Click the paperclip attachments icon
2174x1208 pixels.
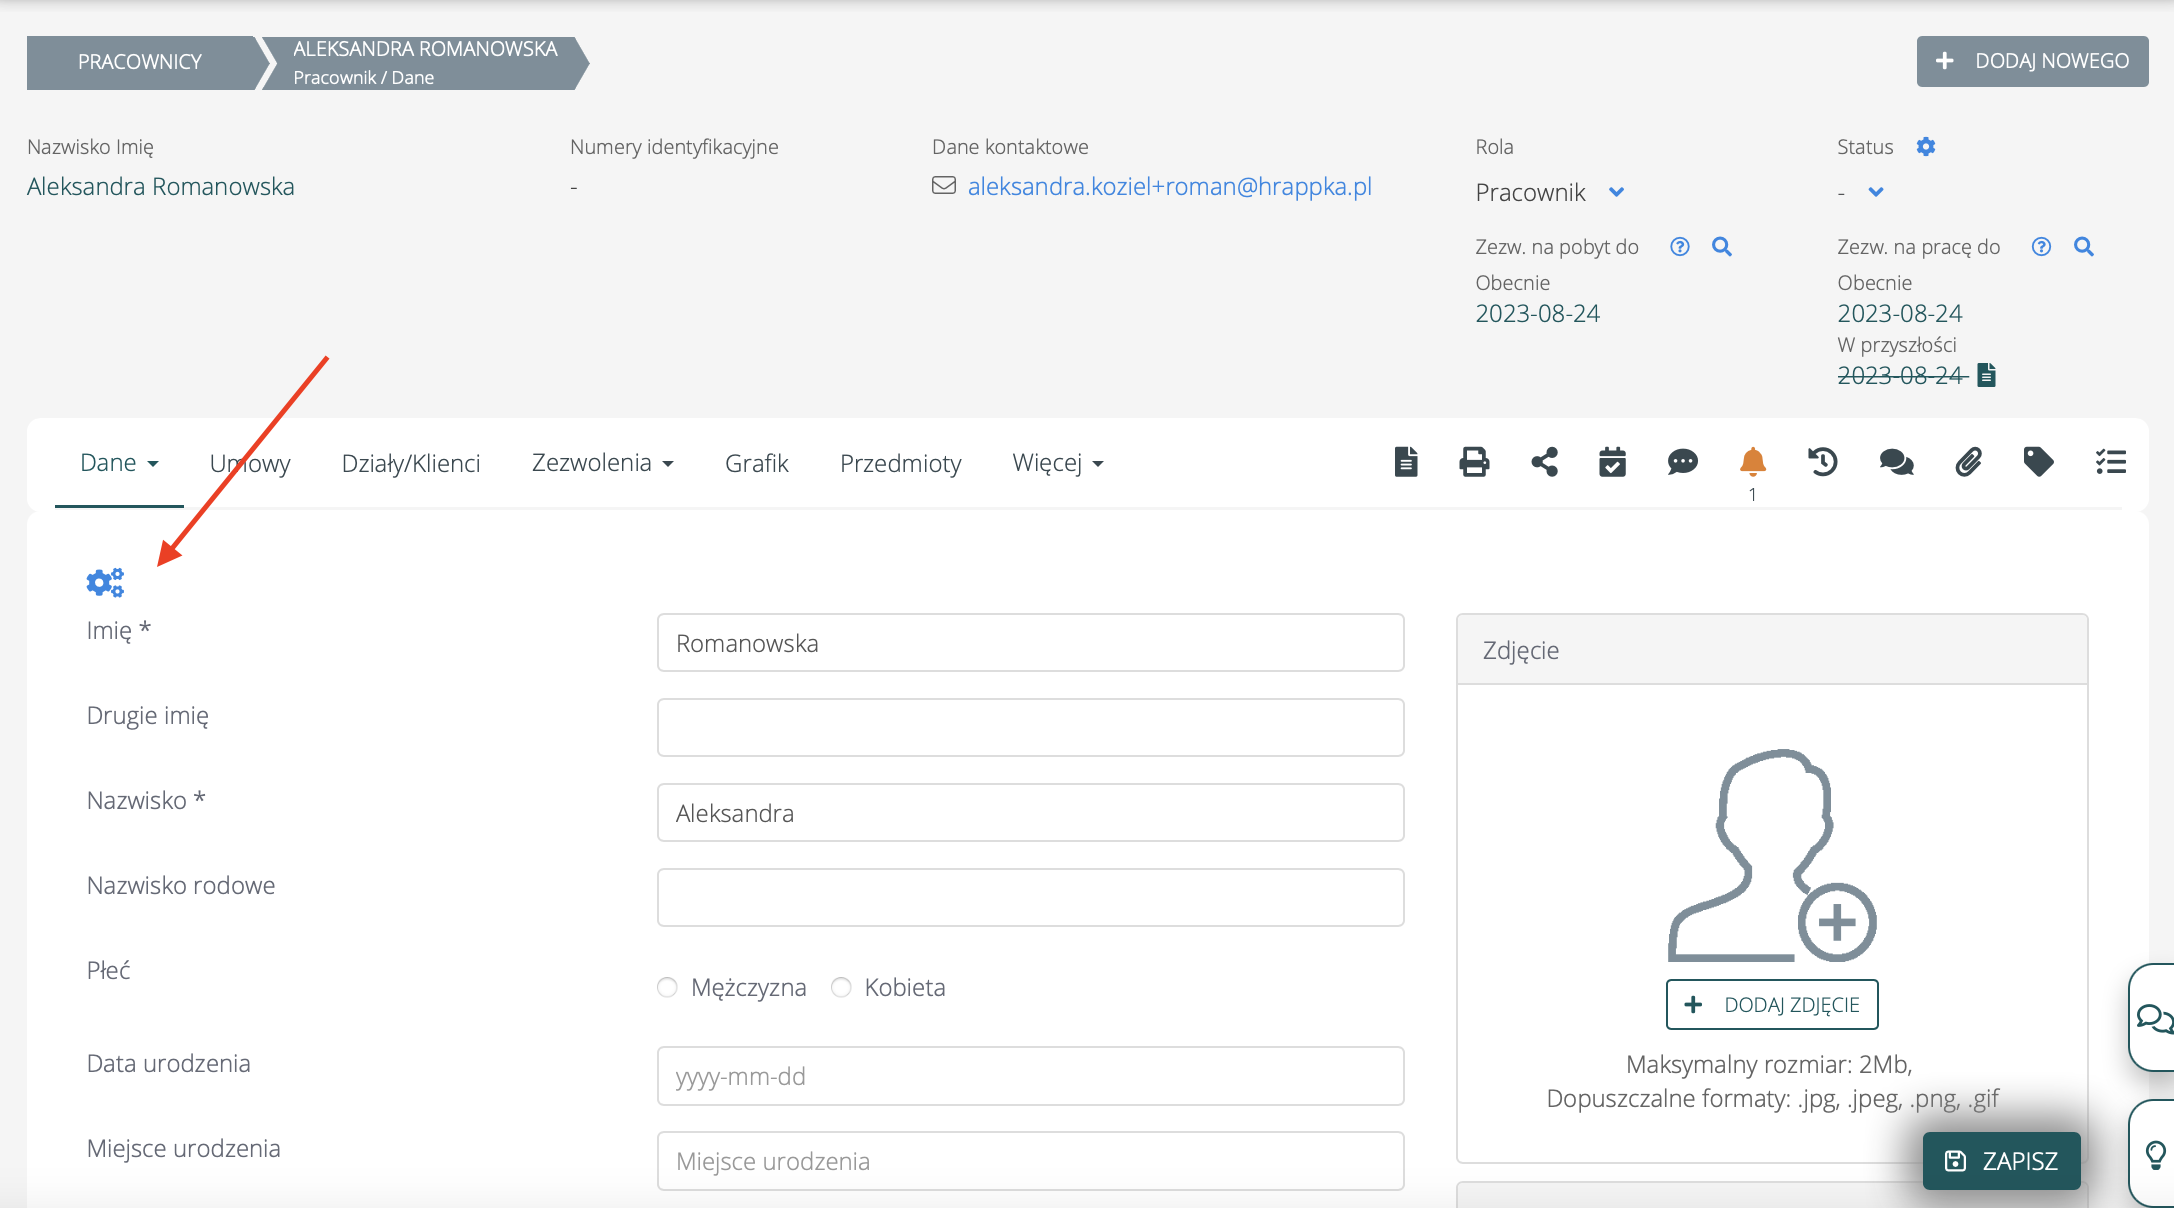tap(1968, 462)
